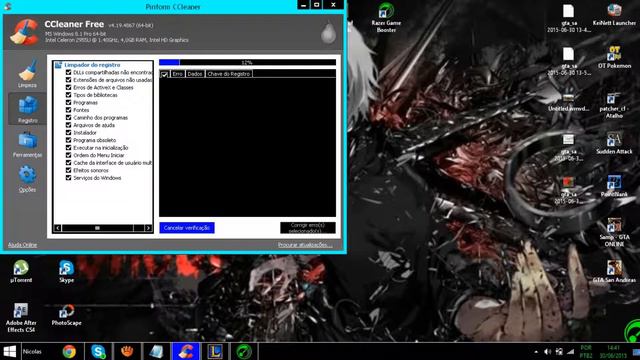The height and width of the screenshot is (360, 640).
Task: Click Procurar atualizações link
Action: click(305, 245)
